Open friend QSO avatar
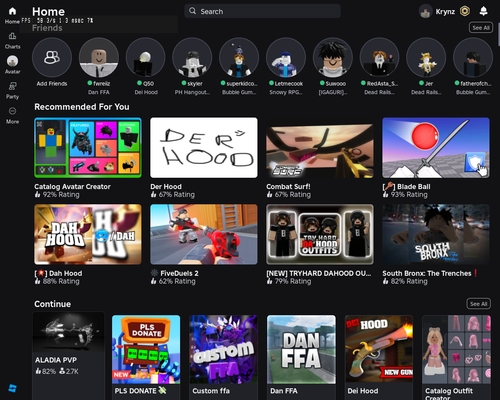The image size is (500, 400). [x=145, y=57]
